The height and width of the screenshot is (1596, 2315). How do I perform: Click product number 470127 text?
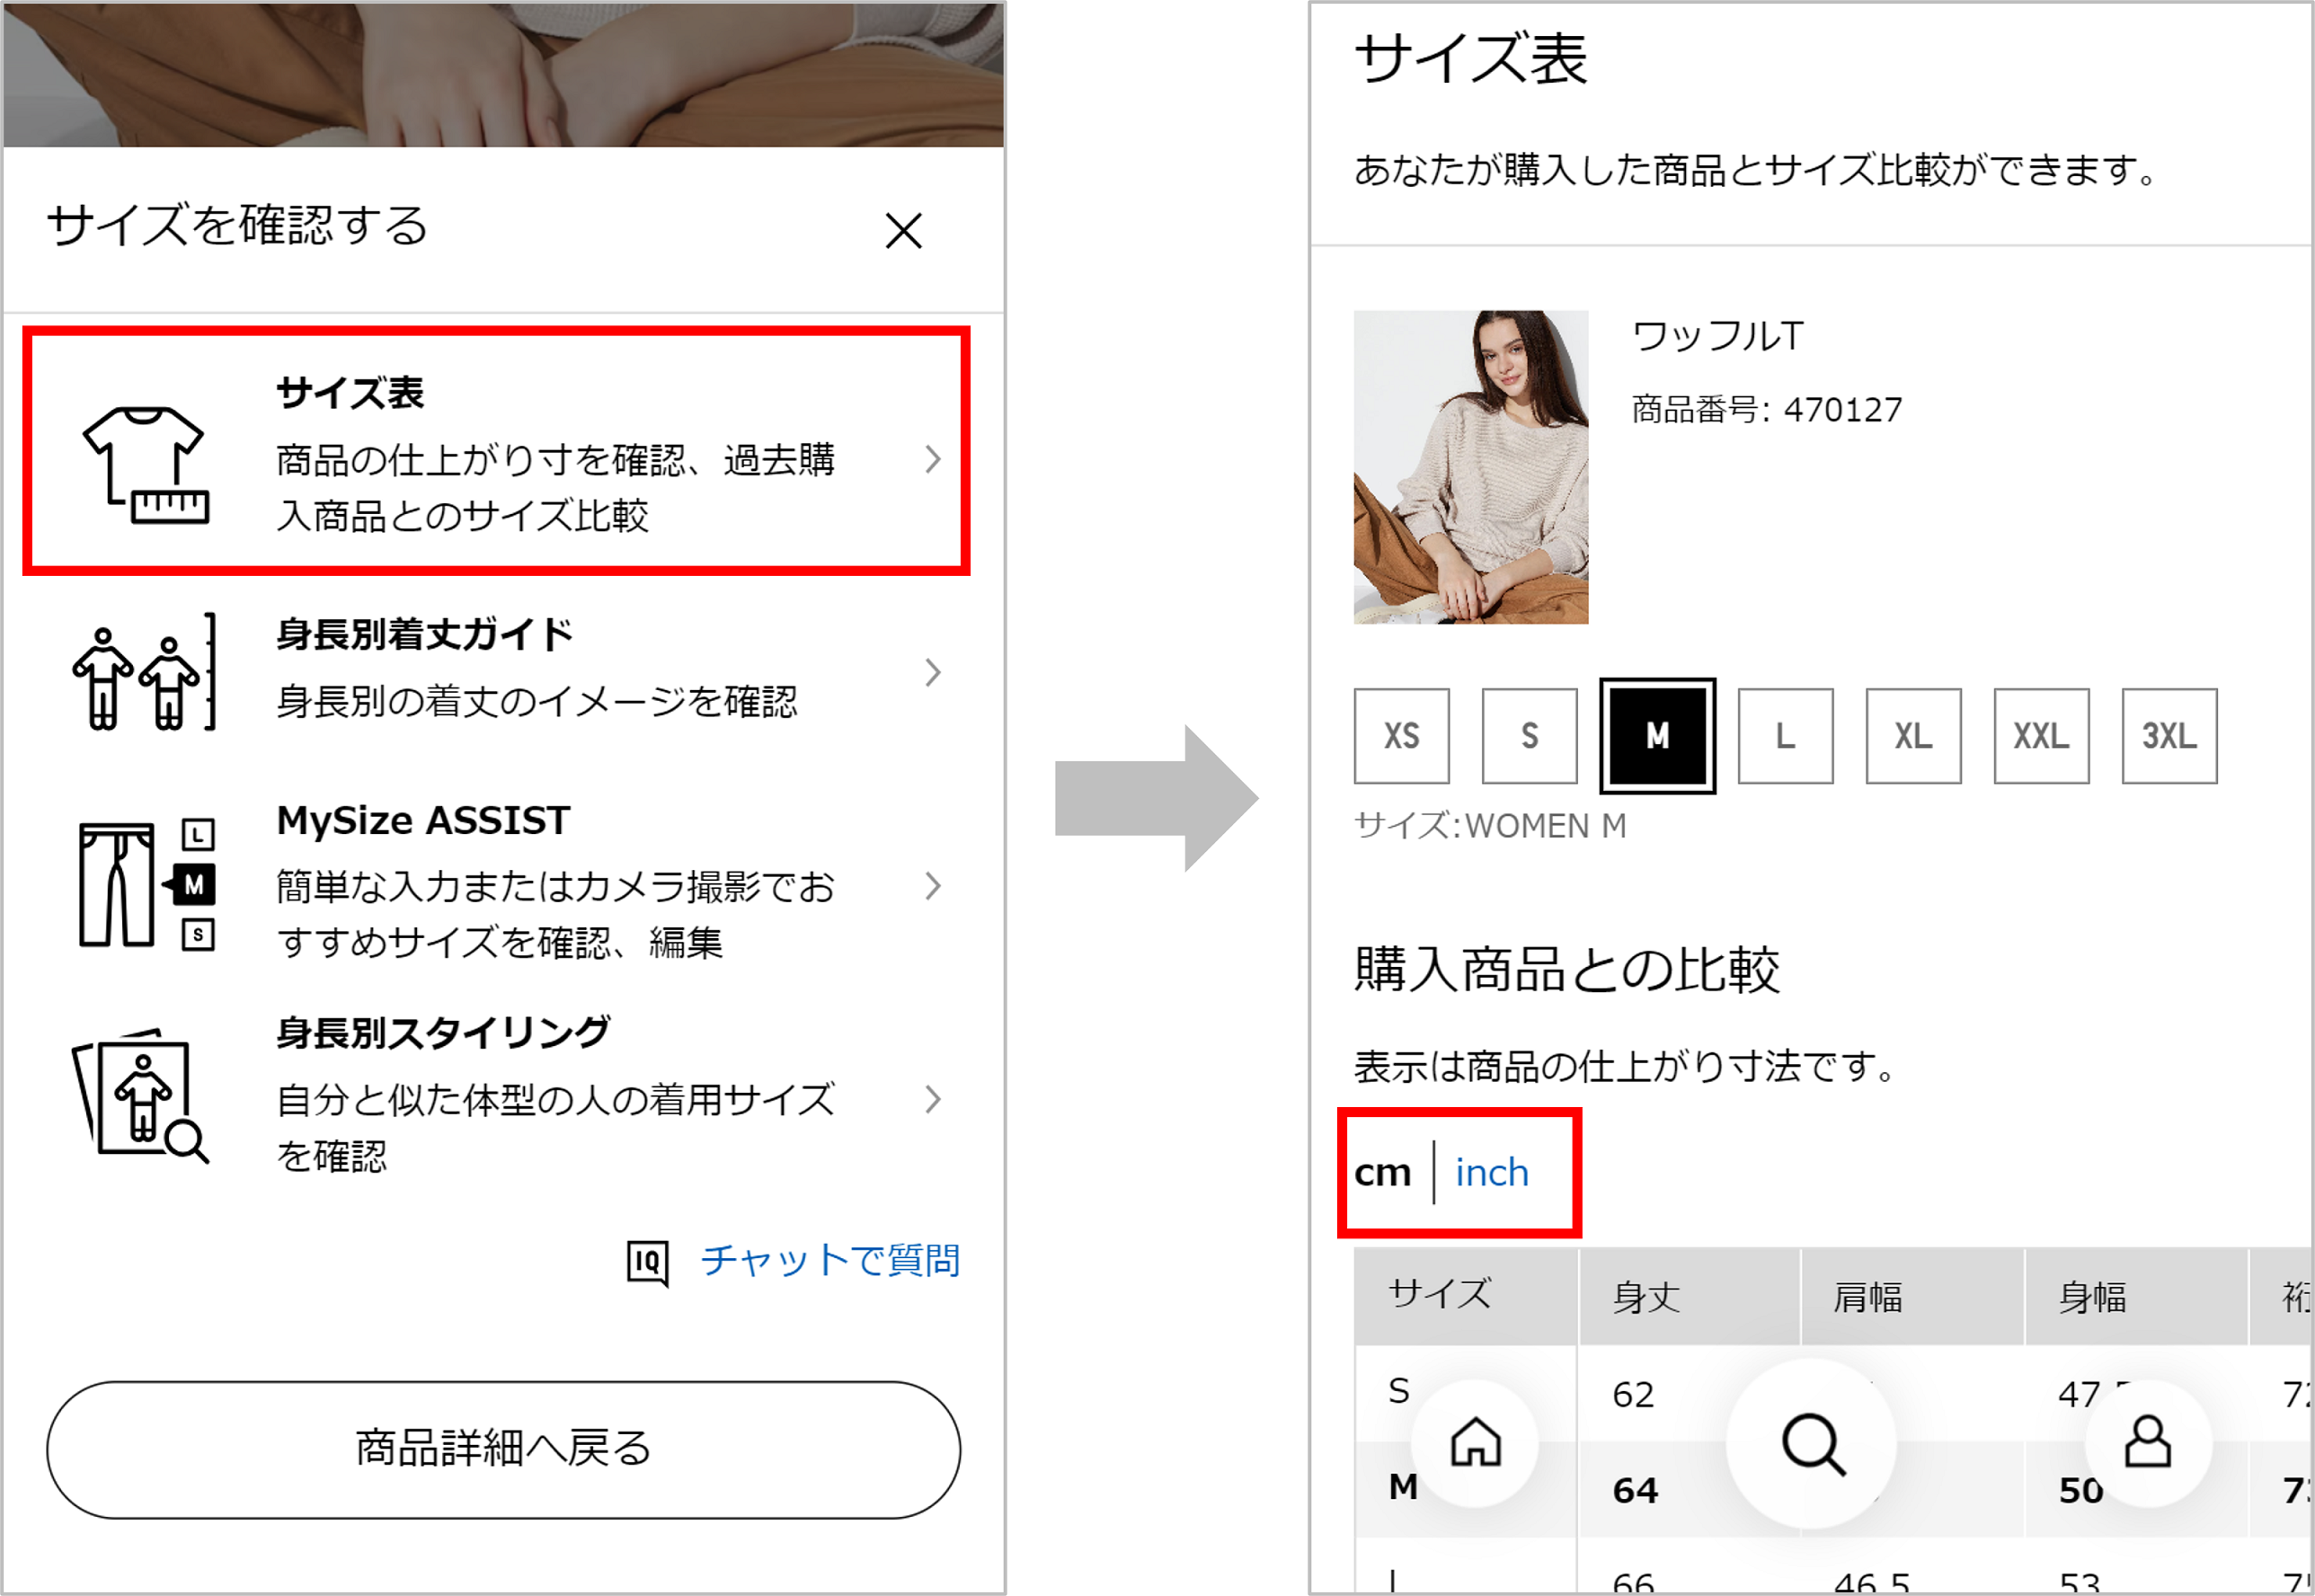(1766, 409)
